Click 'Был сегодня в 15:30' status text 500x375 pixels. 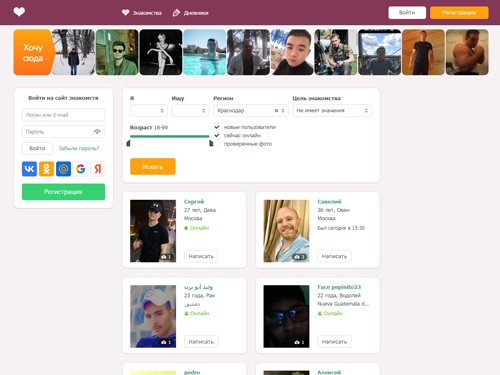341,228
